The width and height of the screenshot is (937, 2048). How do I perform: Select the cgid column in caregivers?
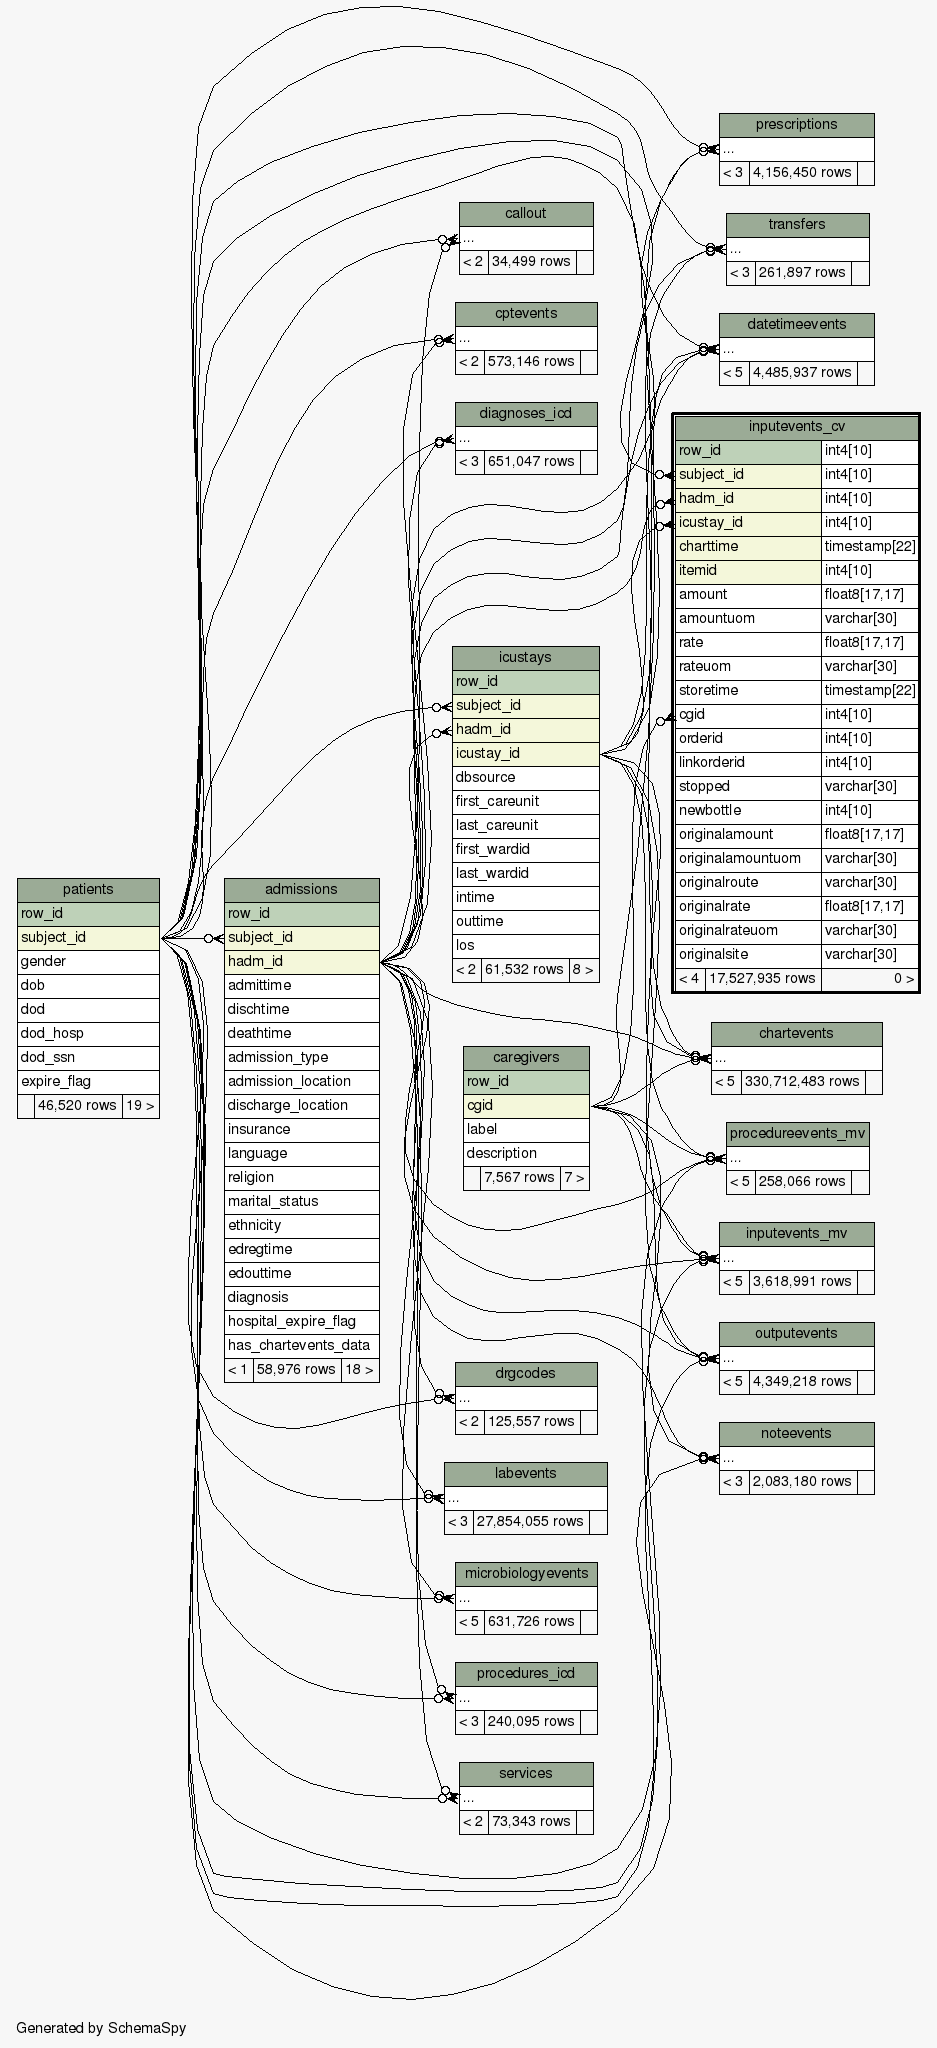(526, 1106)
